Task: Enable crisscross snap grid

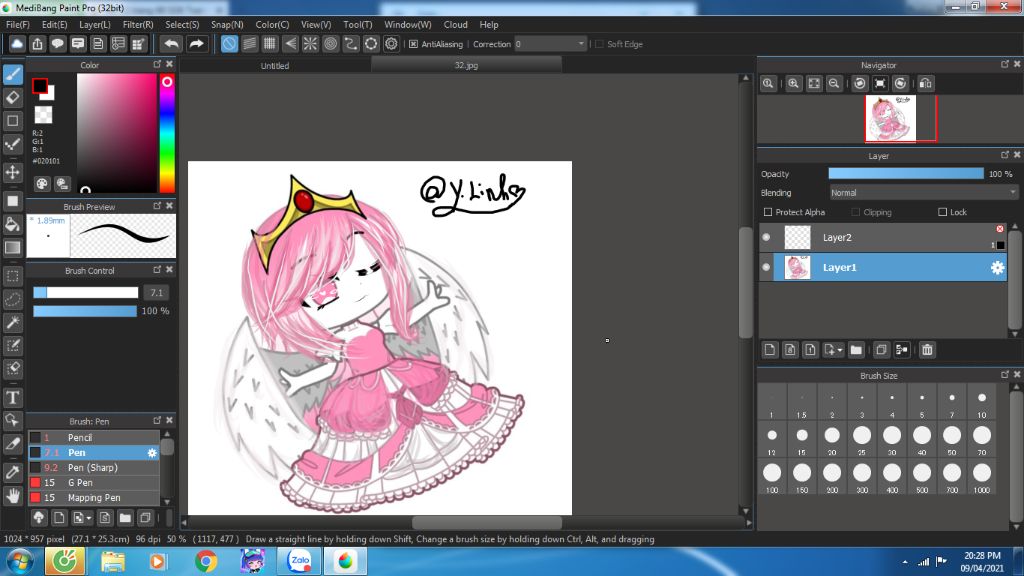Action: point(270,44)
